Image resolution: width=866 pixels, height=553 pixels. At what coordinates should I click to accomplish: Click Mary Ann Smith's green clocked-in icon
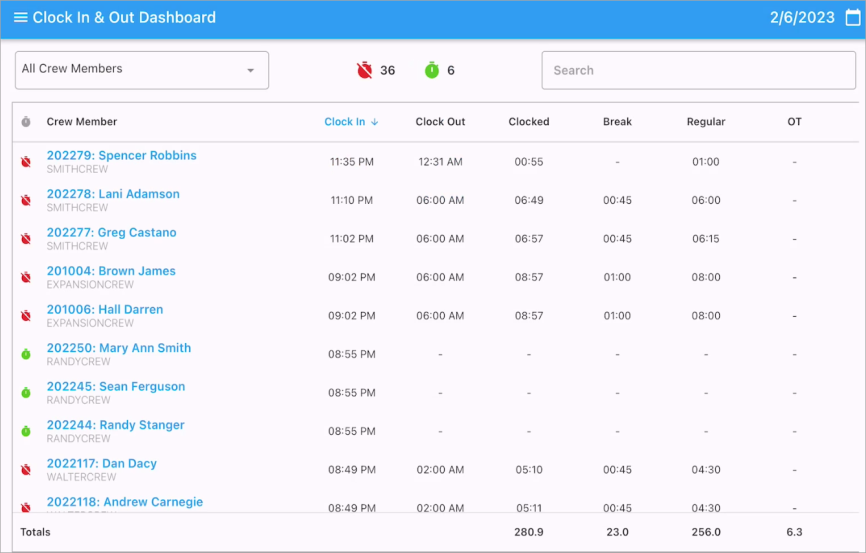(x=26, y=354)
